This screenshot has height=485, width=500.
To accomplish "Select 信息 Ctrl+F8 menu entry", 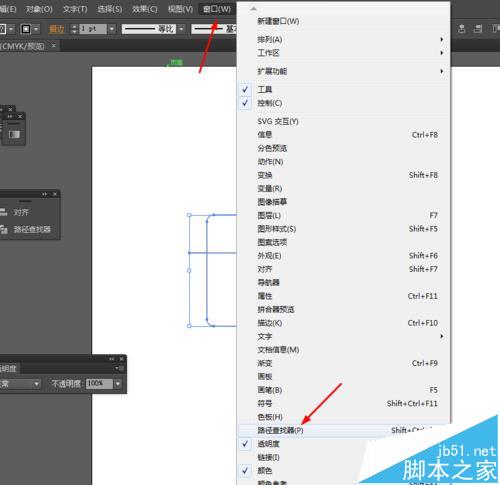I will point(343,135).
